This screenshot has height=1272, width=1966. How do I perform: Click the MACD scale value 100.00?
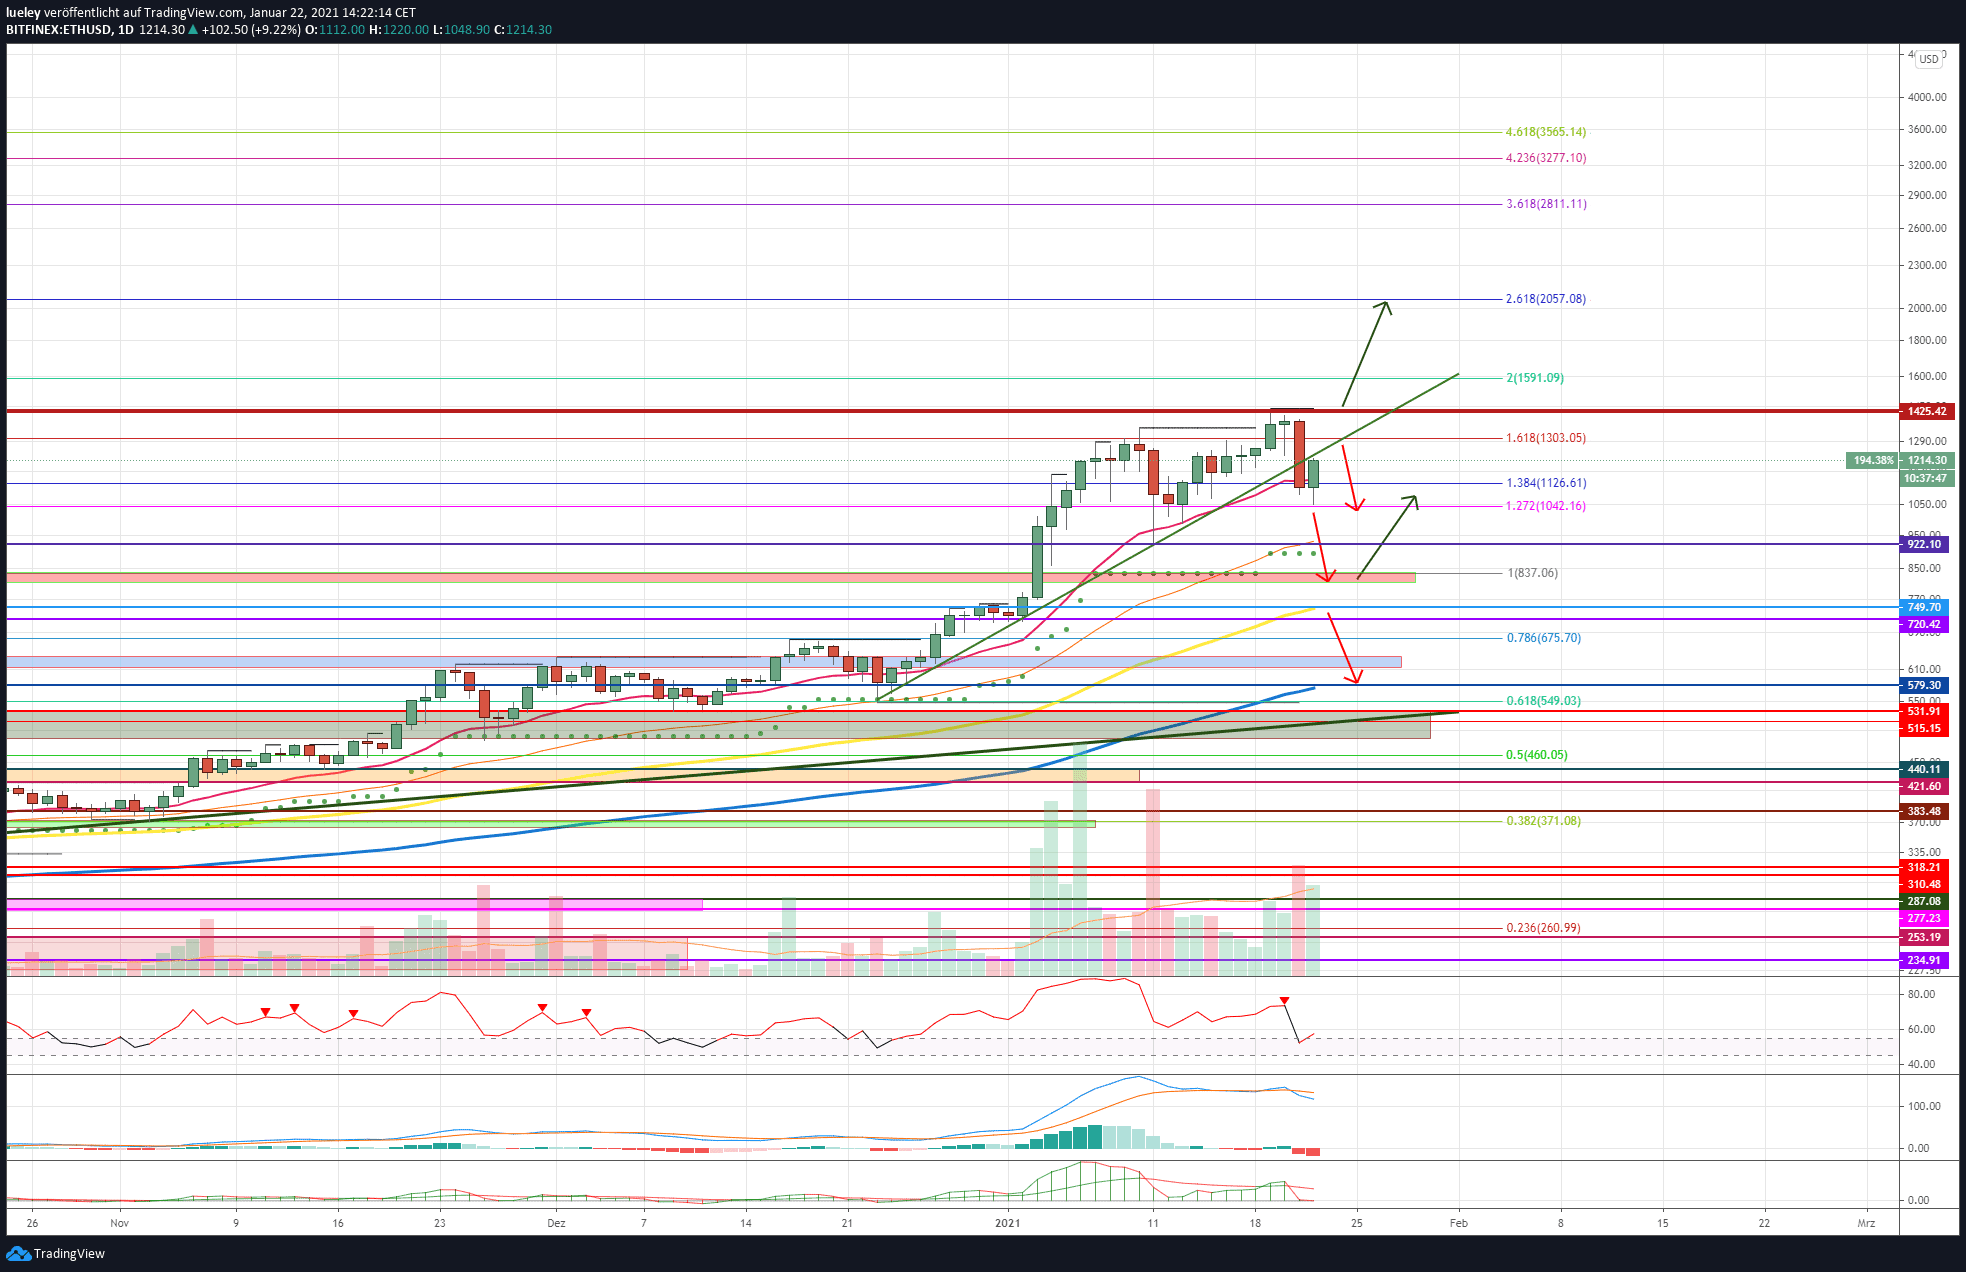(1924, 1106)
